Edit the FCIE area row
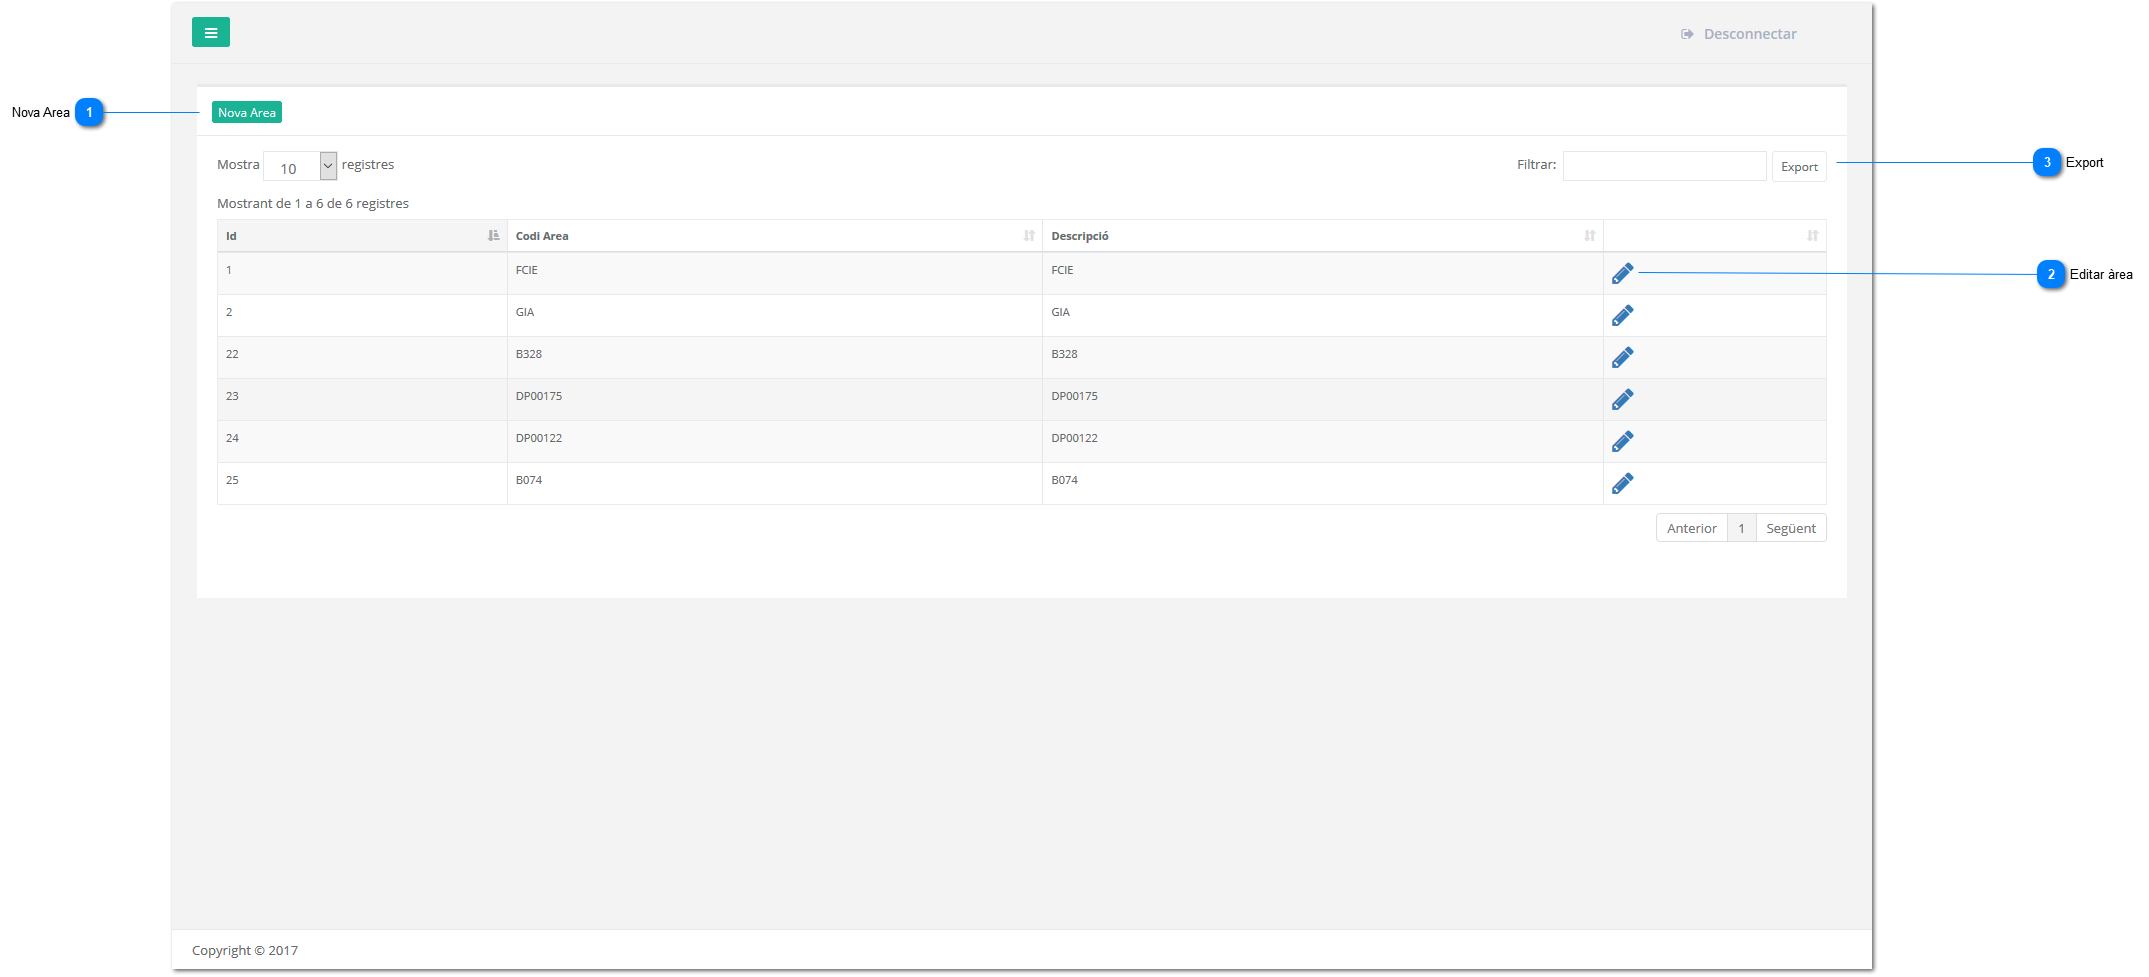Screen dimensions: 2149x977 (x=1622, y=273)
